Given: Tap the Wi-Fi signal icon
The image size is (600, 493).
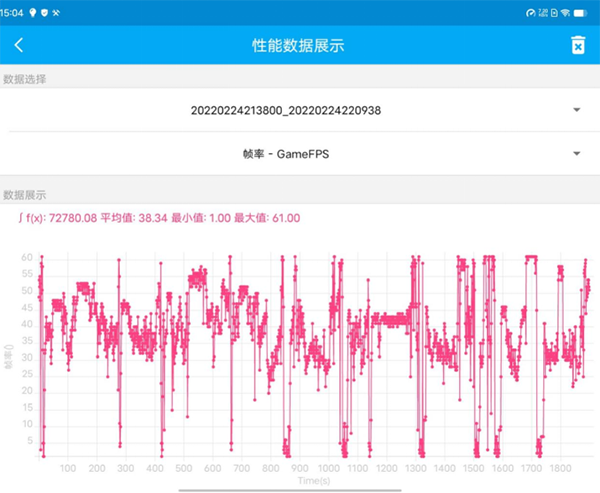Looking at the screenshot, I should tap(565, 10).
